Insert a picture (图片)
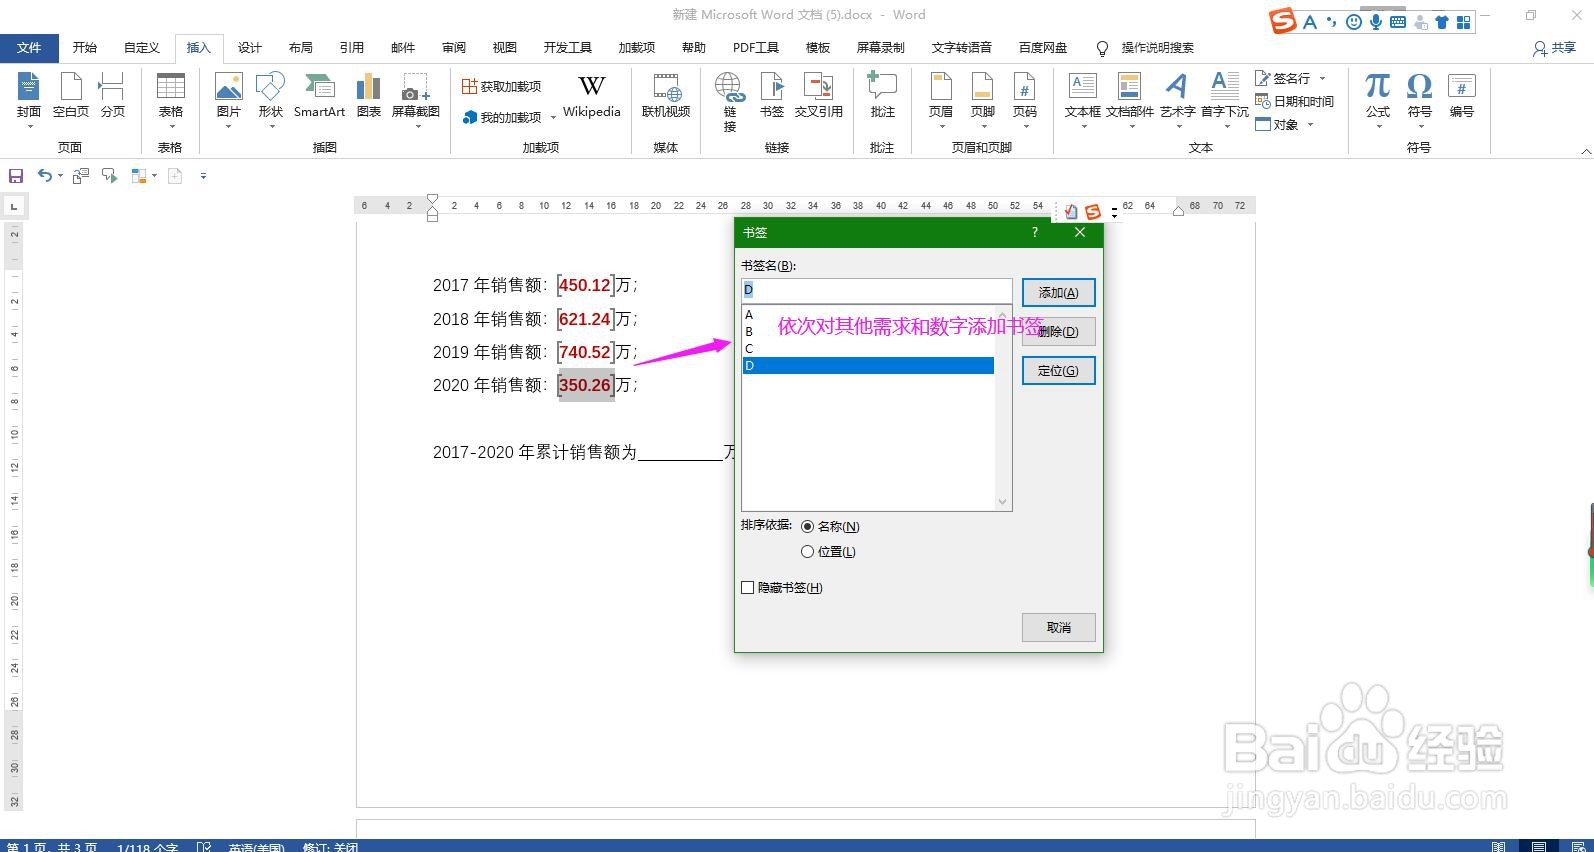This screenshot has height=852, width=1594. [x=229, y=100]
